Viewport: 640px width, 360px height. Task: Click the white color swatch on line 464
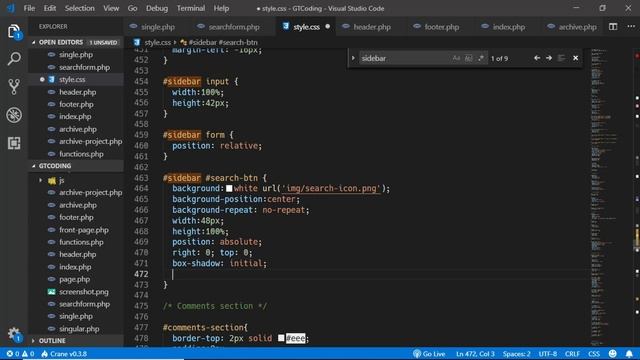pos(229,189)
